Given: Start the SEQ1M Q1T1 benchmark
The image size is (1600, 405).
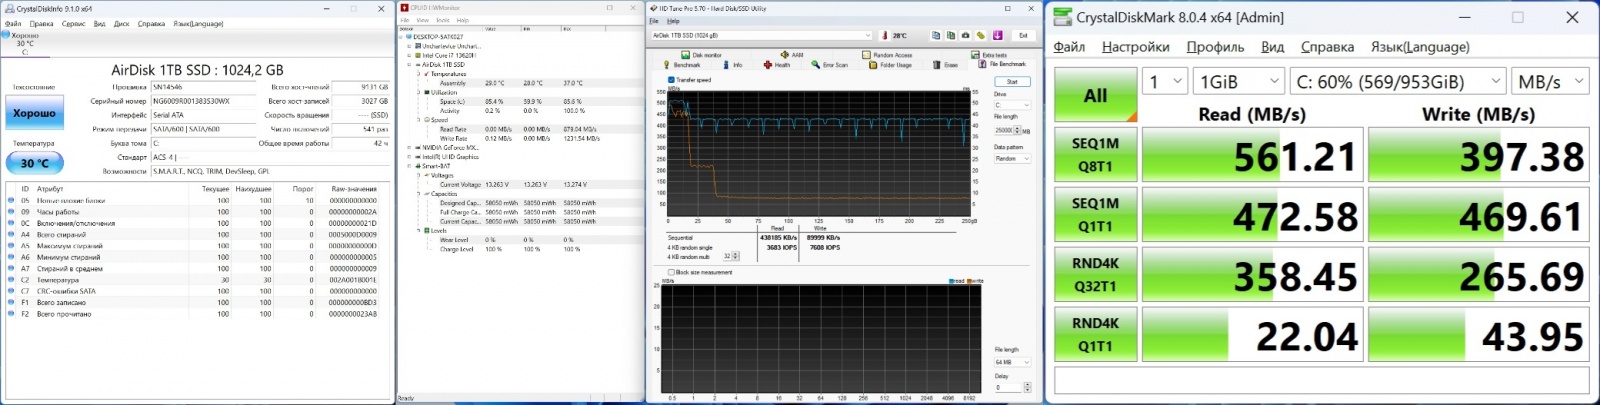Looking at the screenshot, I should [1095, 215].
